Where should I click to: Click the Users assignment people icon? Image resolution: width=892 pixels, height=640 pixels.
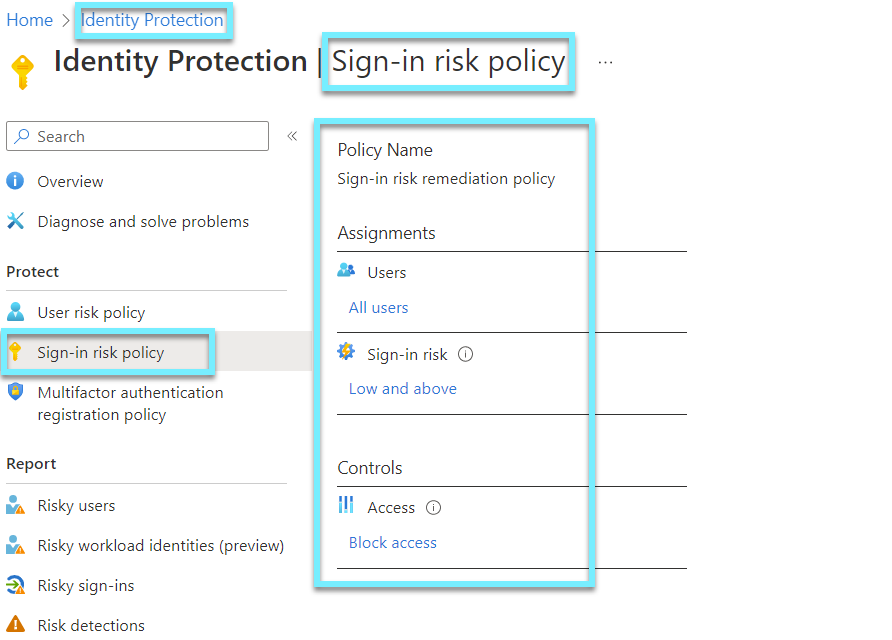click(346, 271)
